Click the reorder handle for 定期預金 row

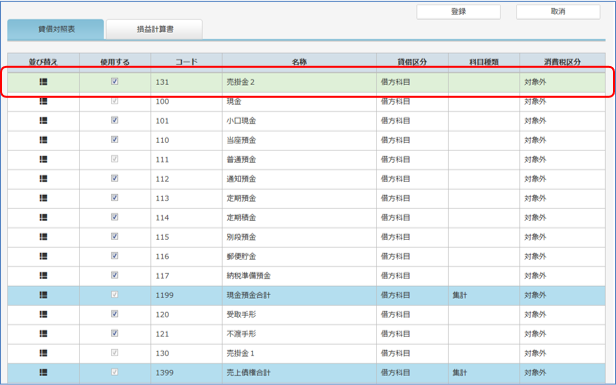(x=43, y=198)
